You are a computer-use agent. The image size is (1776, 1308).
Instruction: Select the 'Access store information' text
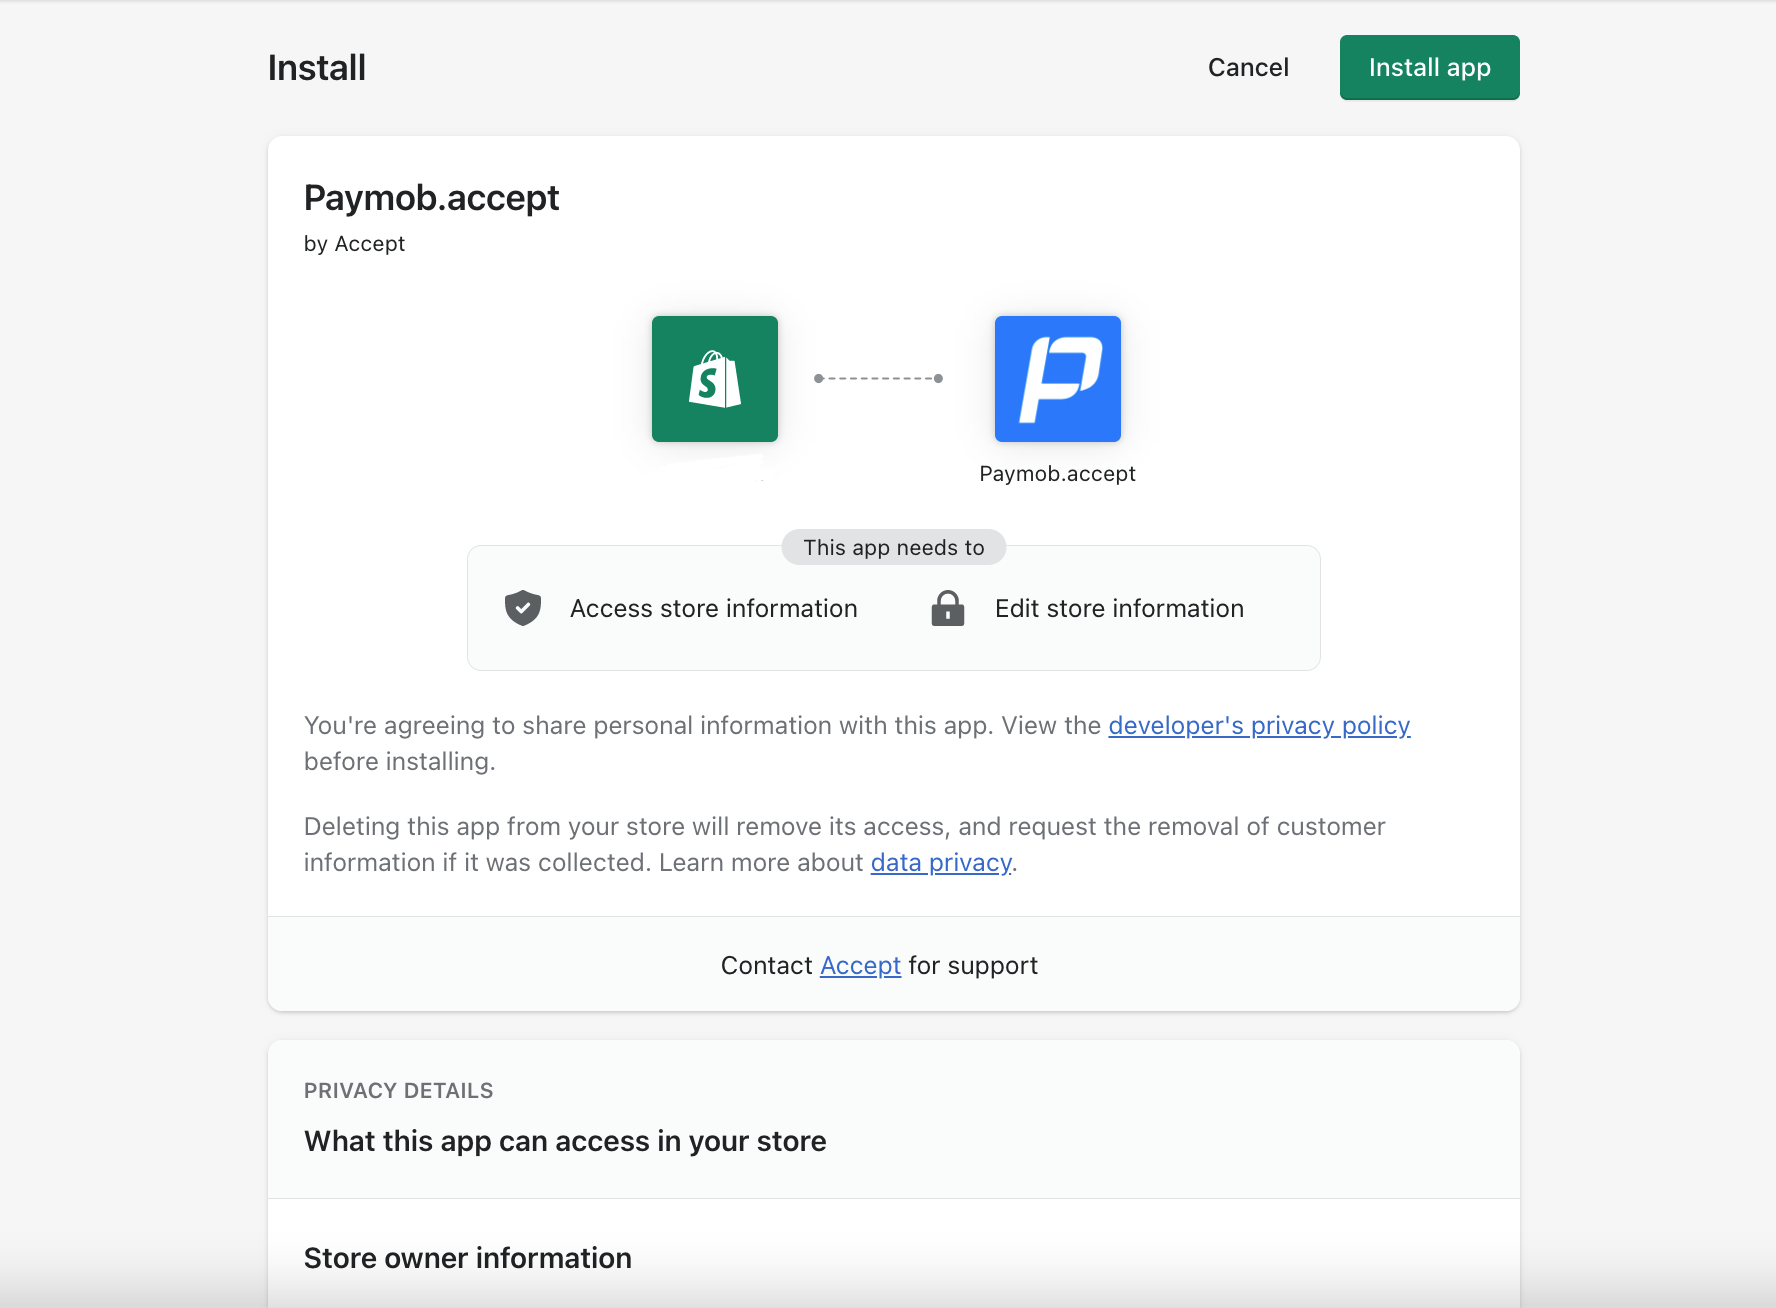tap(714, 608)
